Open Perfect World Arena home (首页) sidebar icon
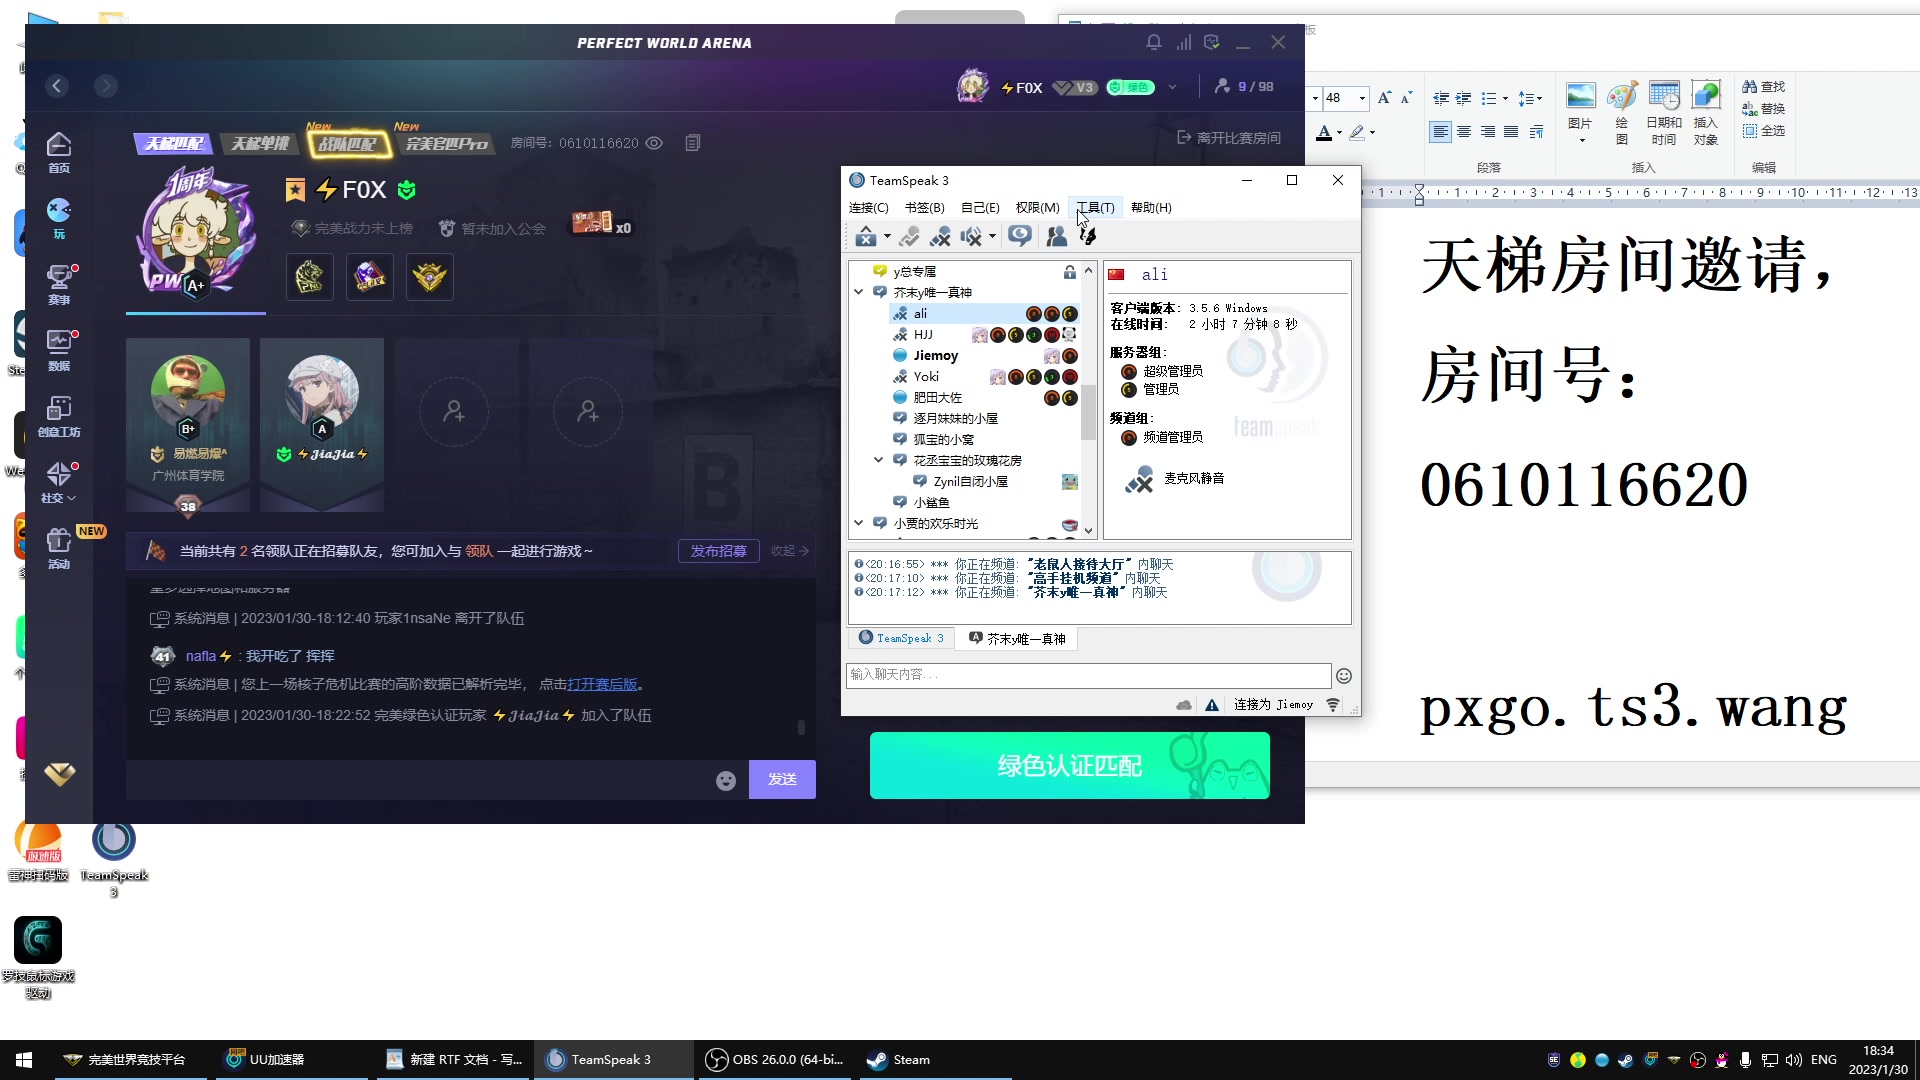 click(x=59, y=152)
